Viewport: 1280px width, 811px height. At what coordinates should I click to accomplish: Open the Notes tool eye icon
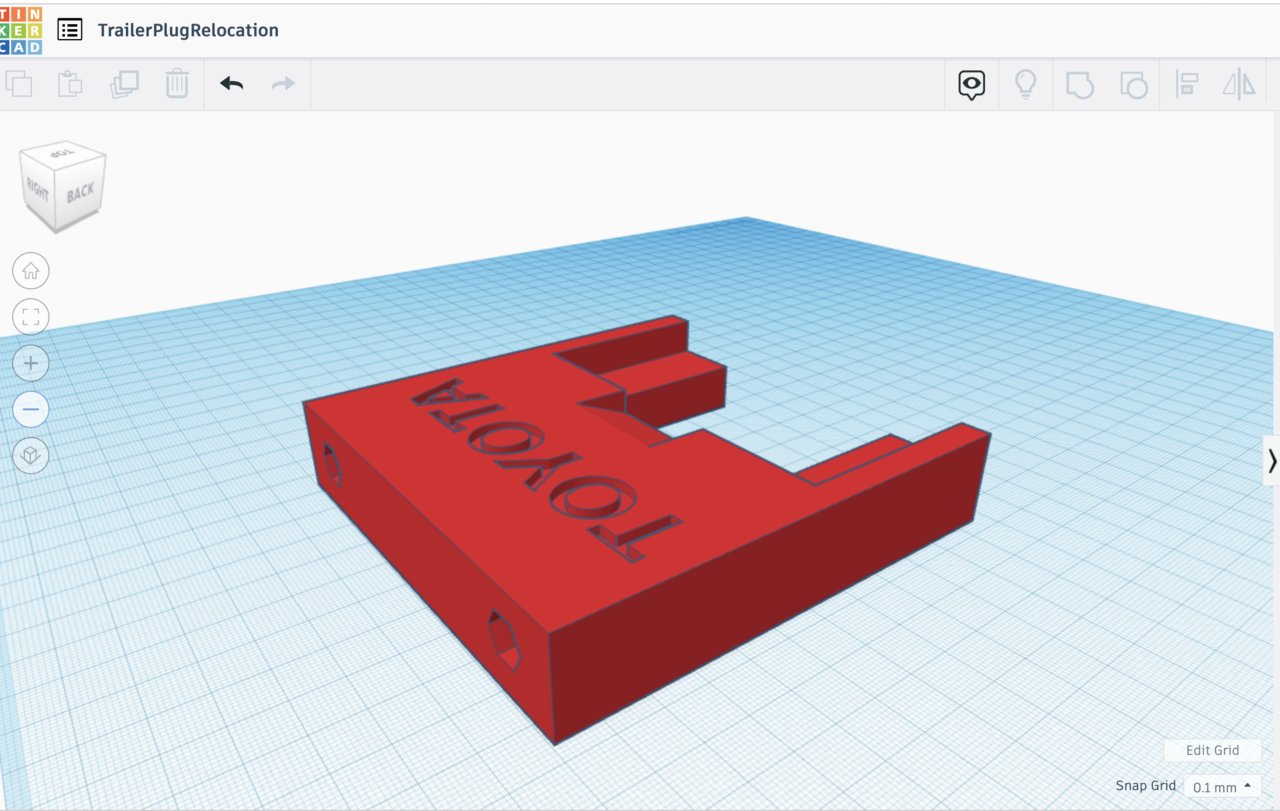[x=972, y=85]
